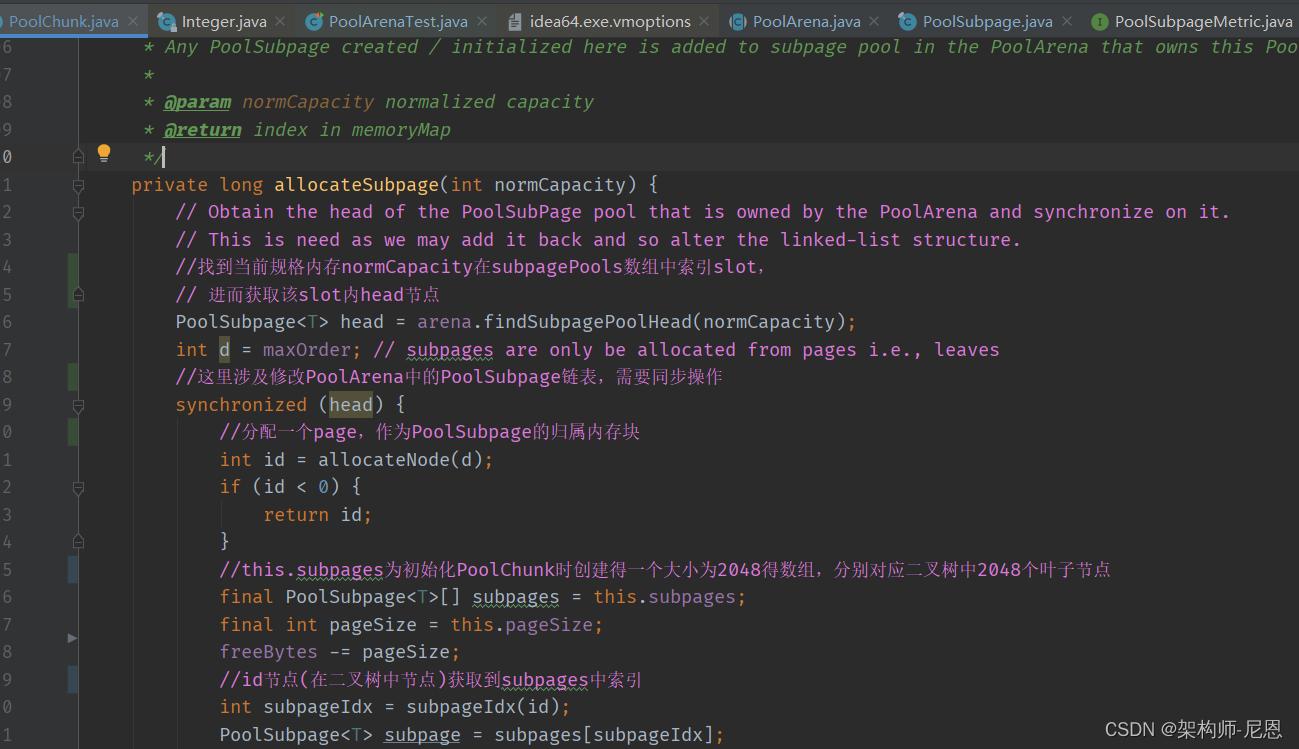Close the idea64.exe.vmoptions tab
This screenshot has height=749, width=1299.
coord(704,21)
